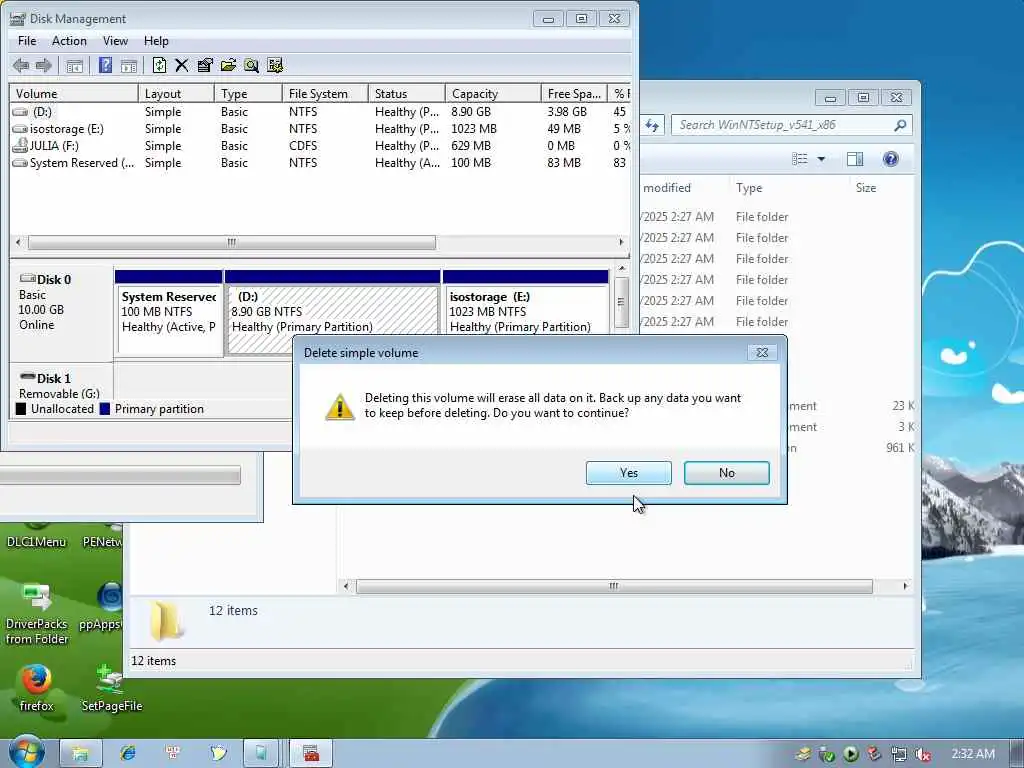Click the Type column header in Explorer

(749, 187)
